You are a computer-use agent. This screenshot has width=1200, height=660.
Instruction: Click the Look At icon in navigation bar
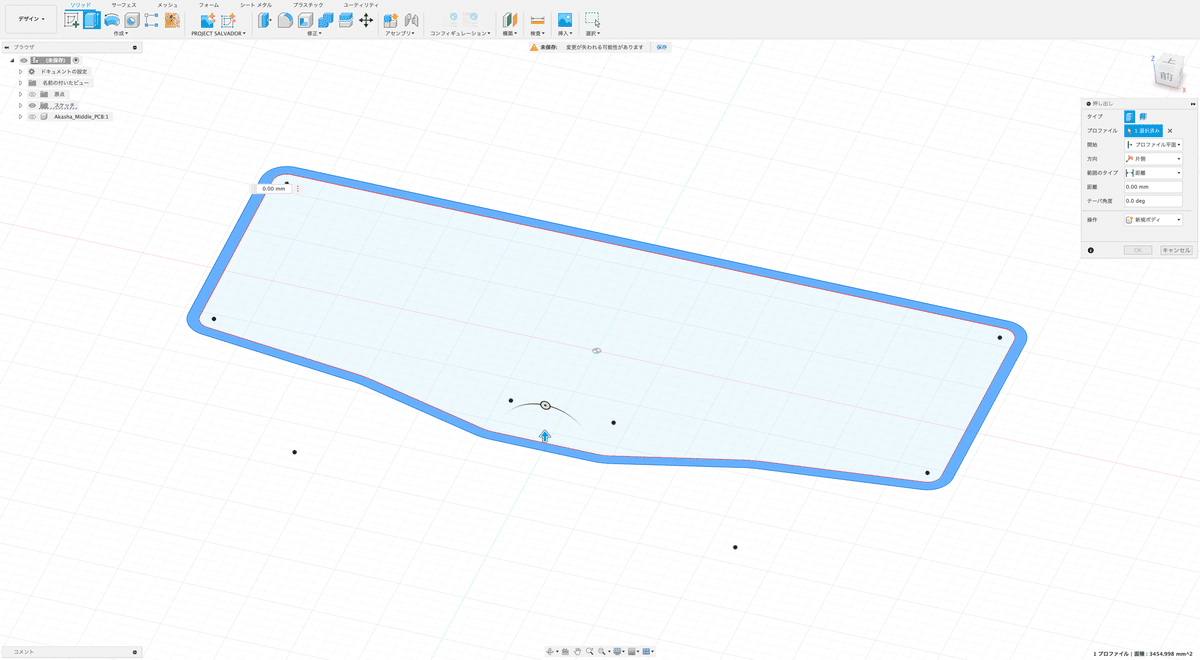(x=565, y=651)
